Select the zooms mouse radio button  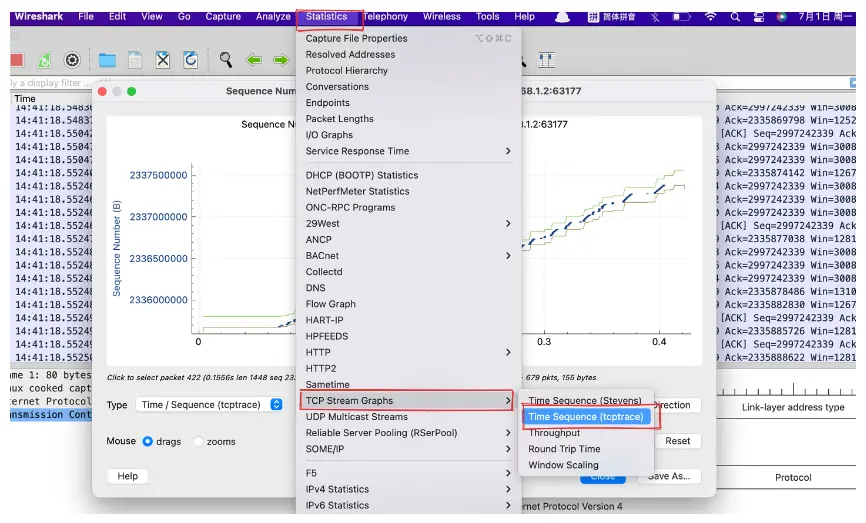click(198, 441)
